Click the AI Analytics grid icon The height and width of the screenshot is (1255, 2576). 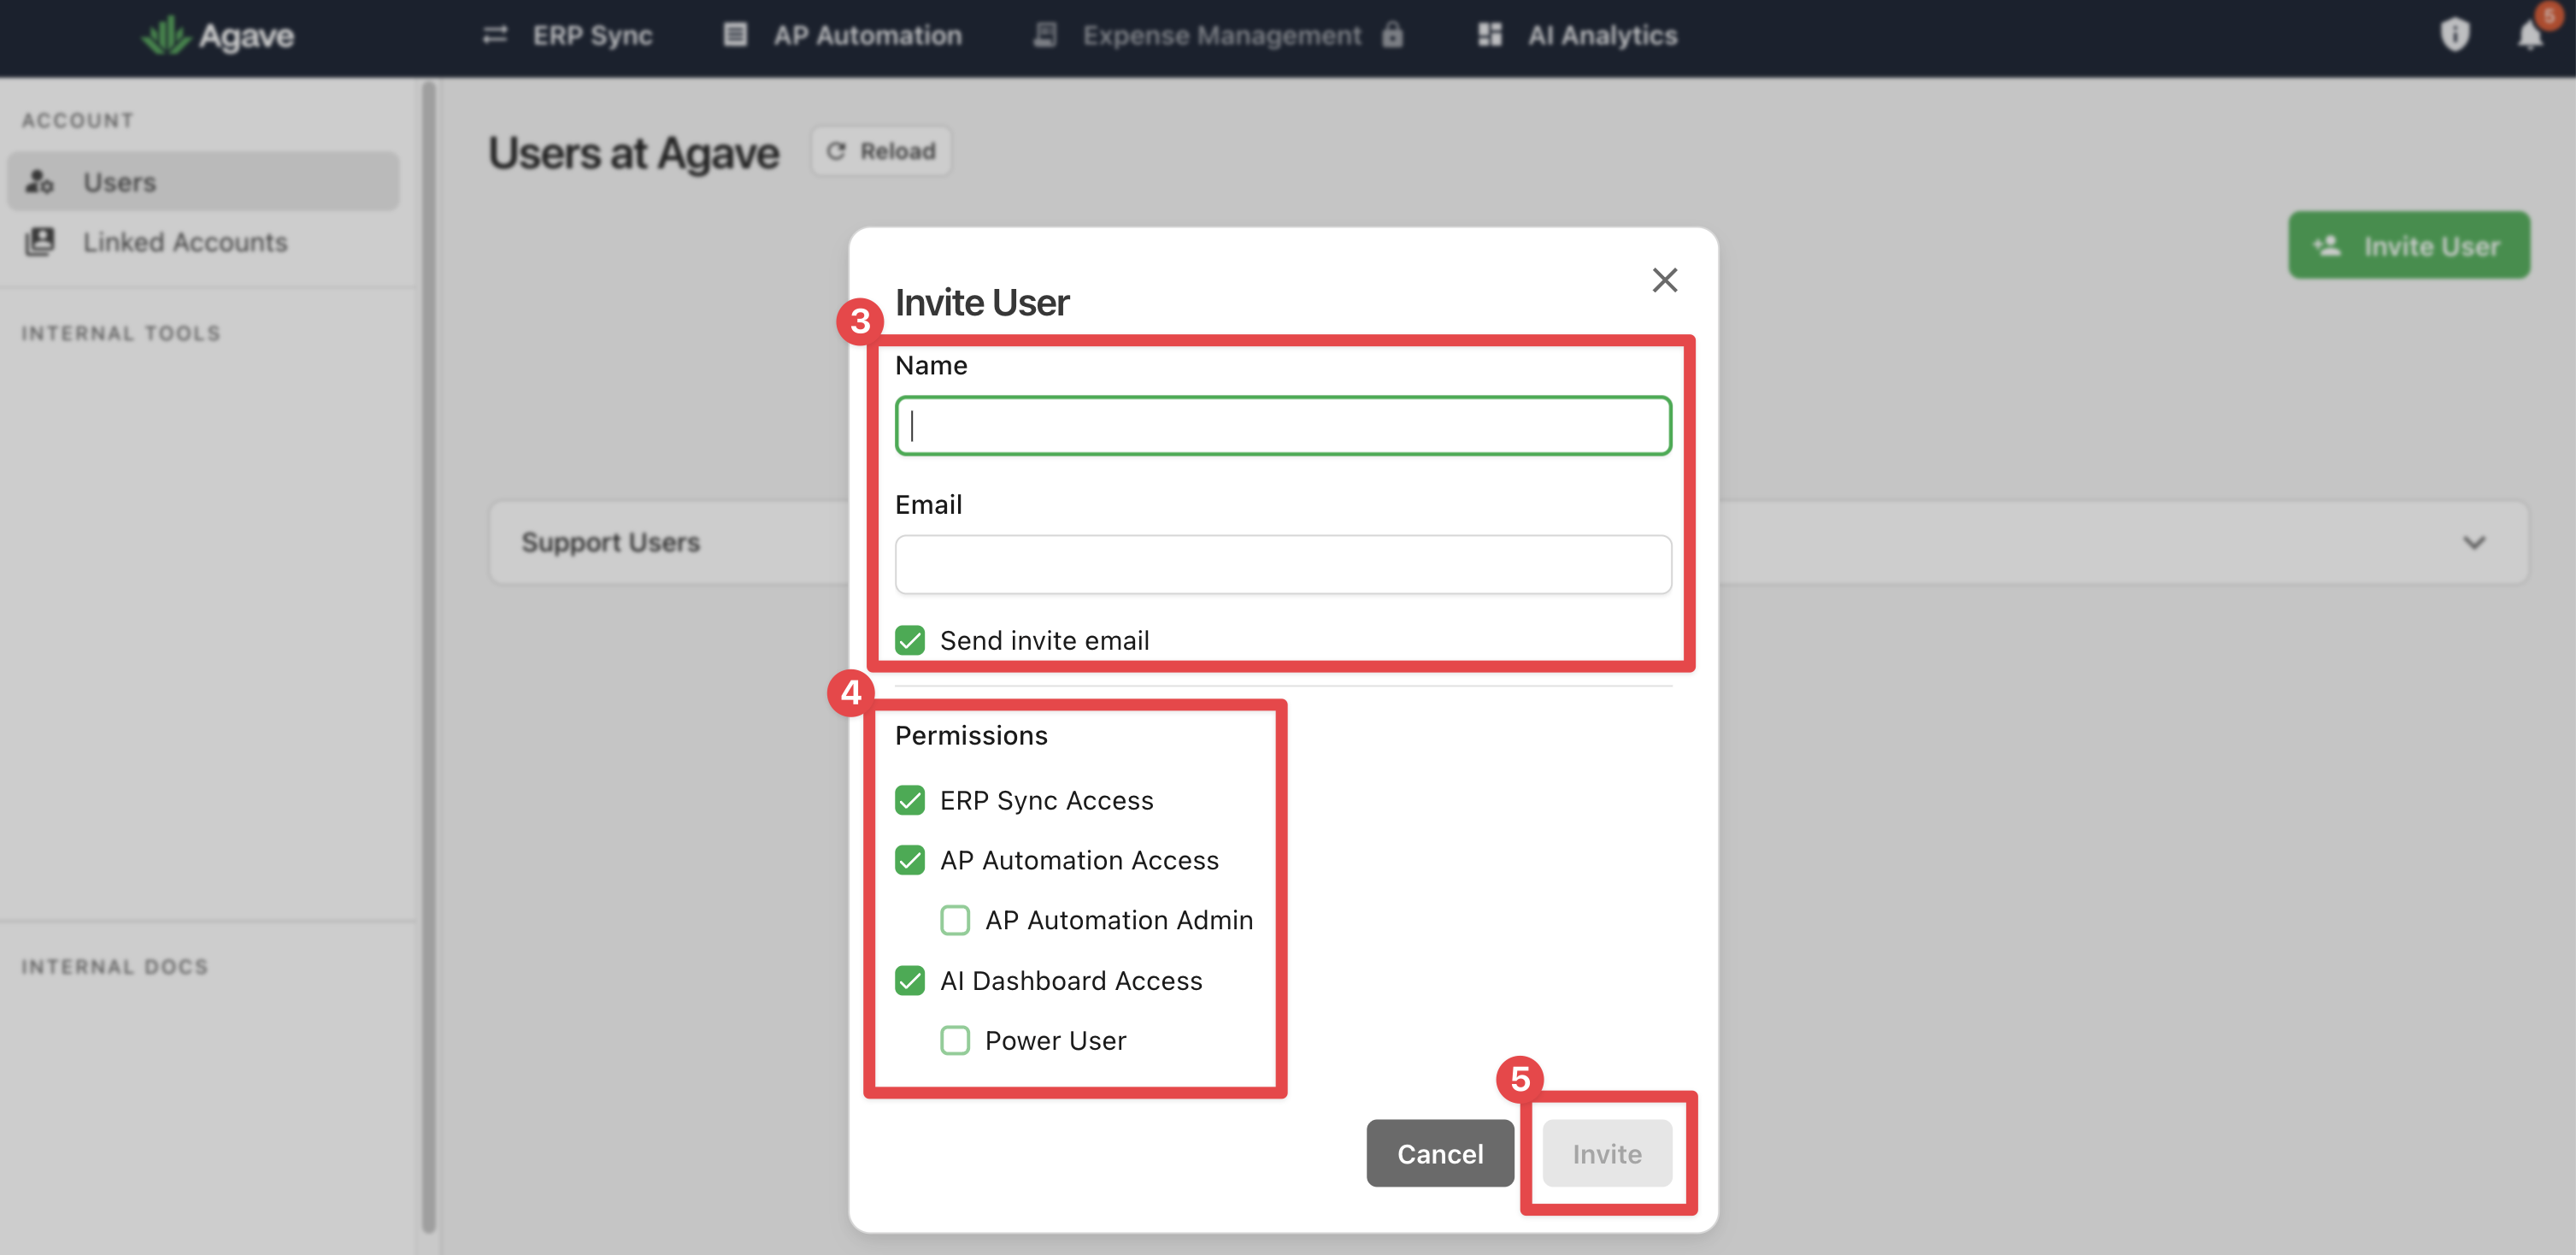(x=1489, y=35)
